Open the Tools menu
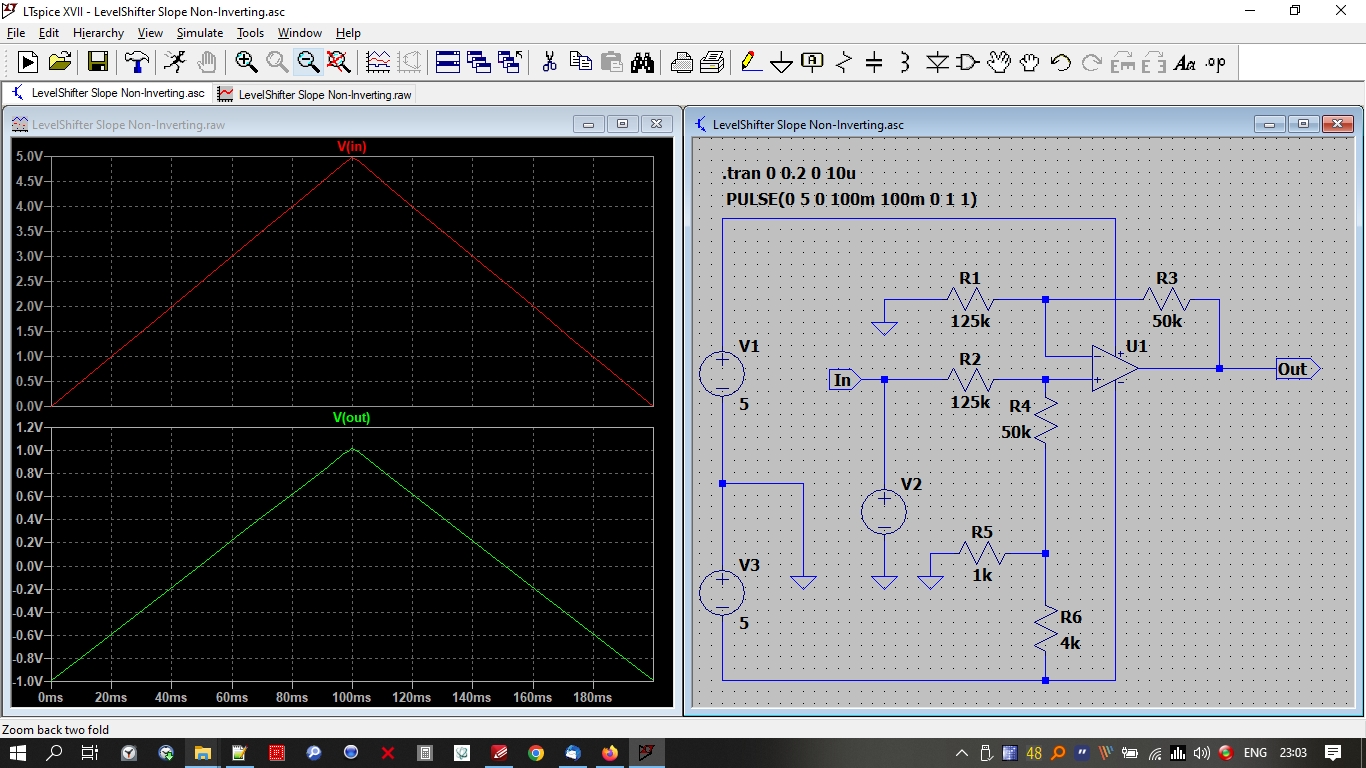The height and width of the screenshot is (768, 1366). point(250,33)
